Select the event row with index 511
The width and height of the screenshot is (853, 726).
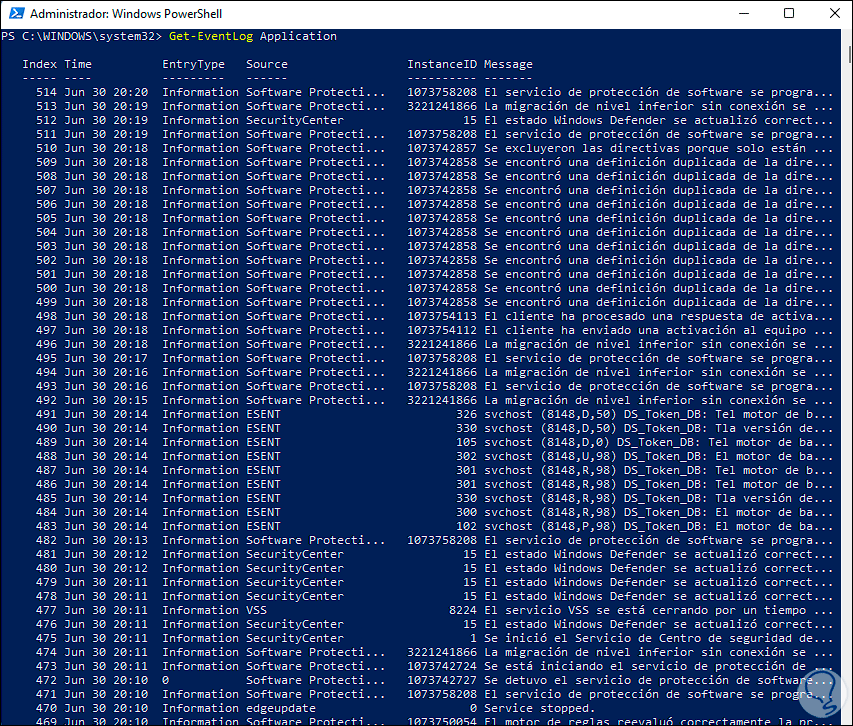point(434,134)
